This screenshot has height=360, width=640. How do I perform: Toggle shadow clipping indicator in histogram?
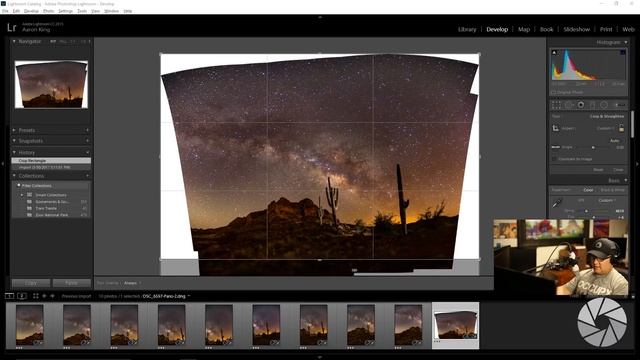tap(554, 52)
